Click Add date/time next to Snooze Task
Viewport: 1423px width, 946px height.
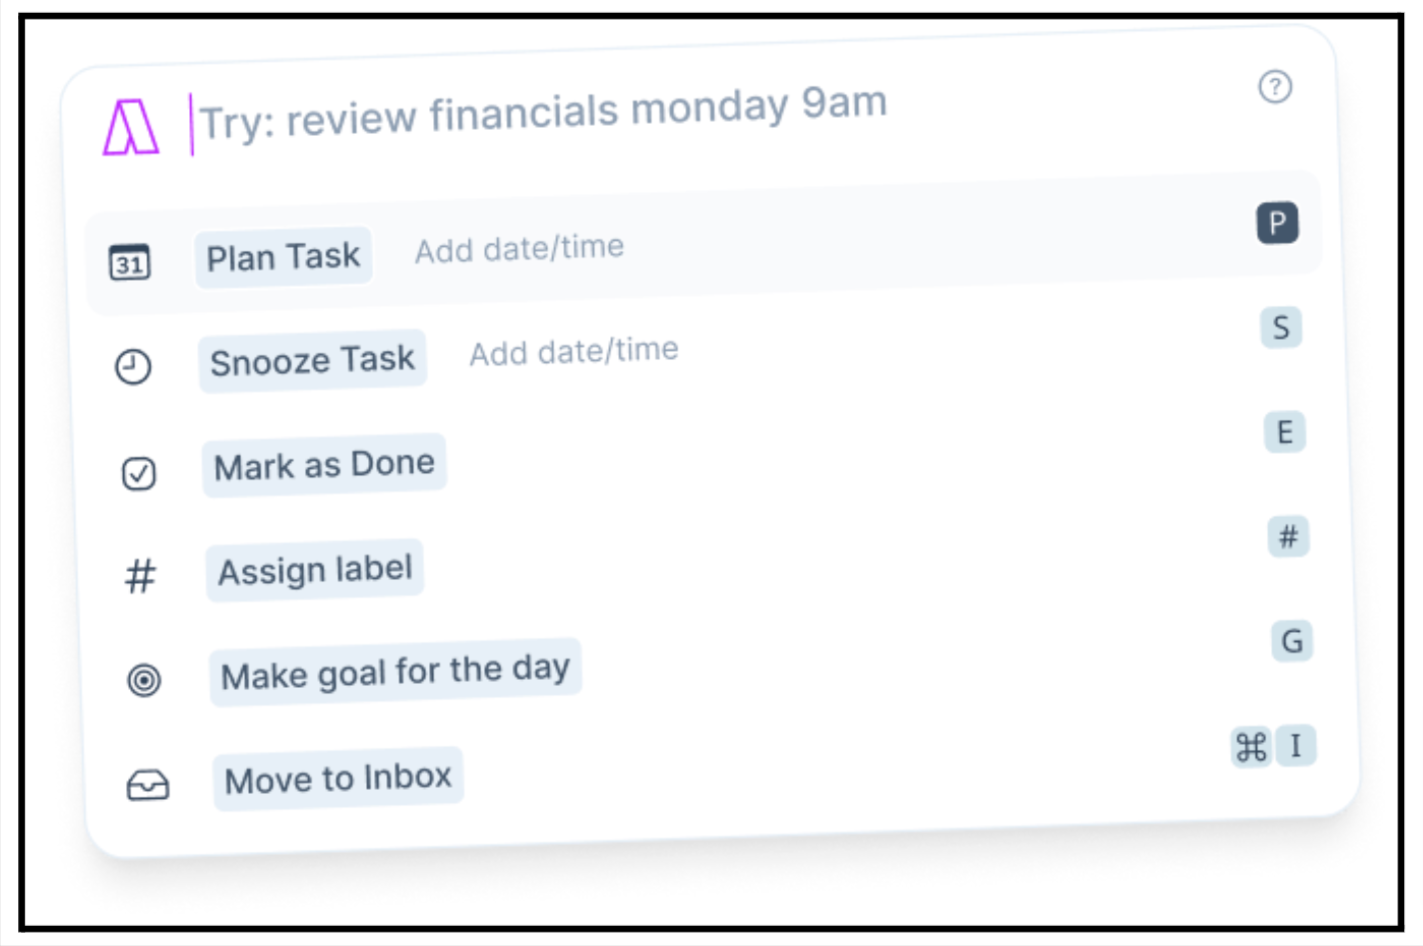coord(574,351)
